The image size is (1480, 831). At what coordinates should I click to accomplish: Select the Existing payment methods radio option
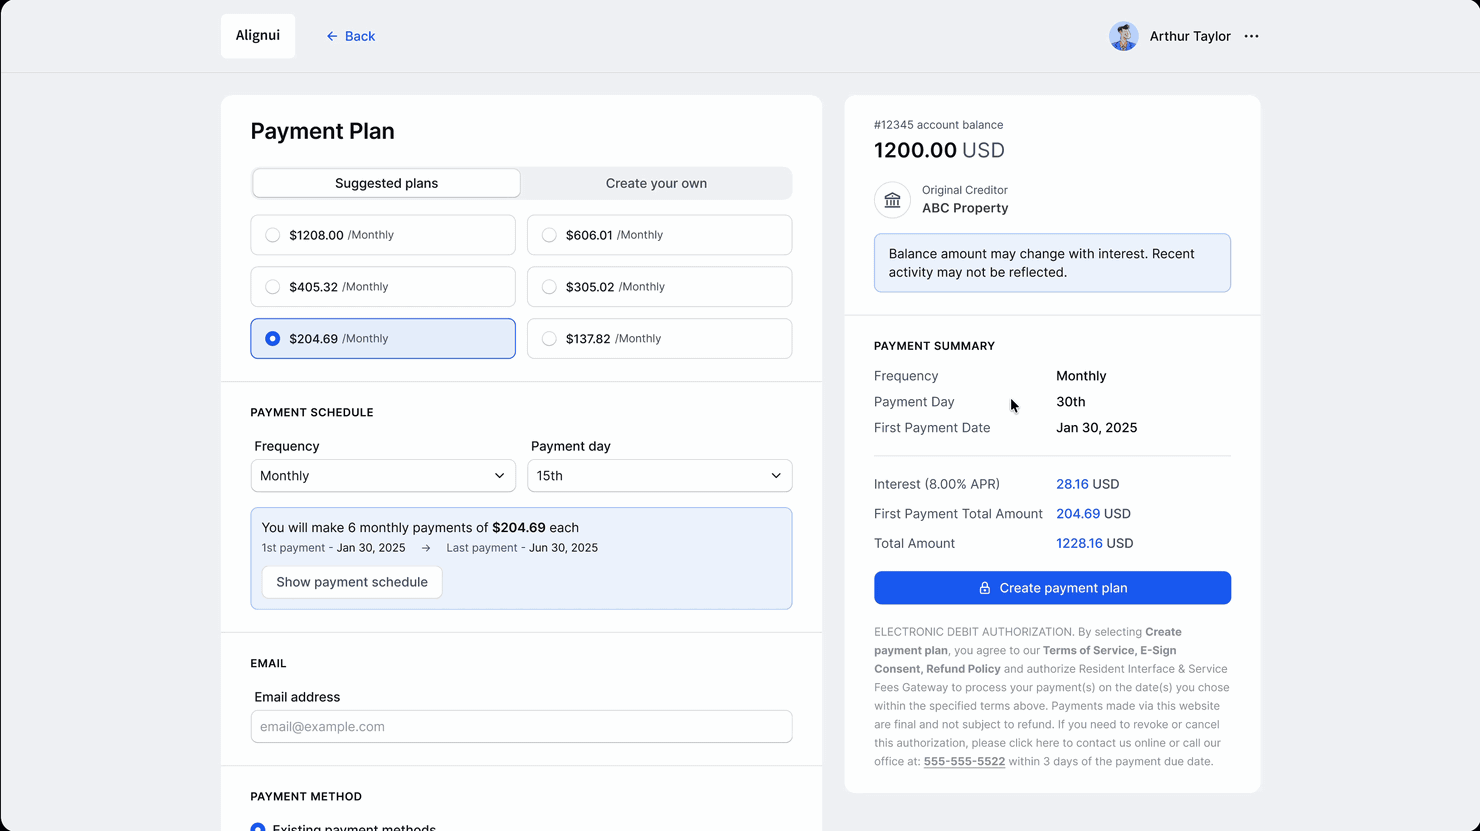[x=259, y=827]
